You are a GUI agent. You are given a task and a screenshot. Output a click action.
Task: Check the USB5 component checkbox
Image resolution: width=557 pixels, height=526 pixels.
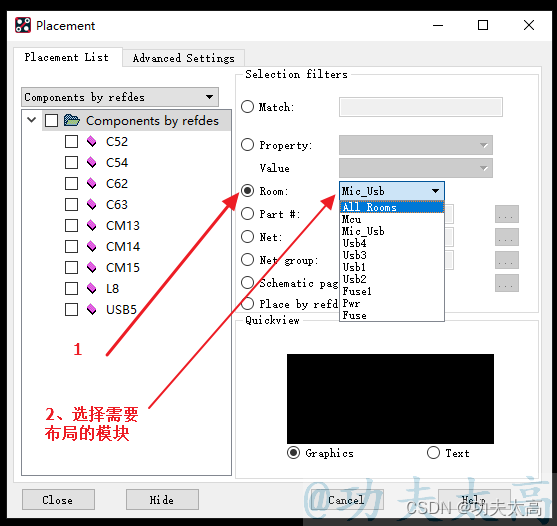click(x=71, y=309)
